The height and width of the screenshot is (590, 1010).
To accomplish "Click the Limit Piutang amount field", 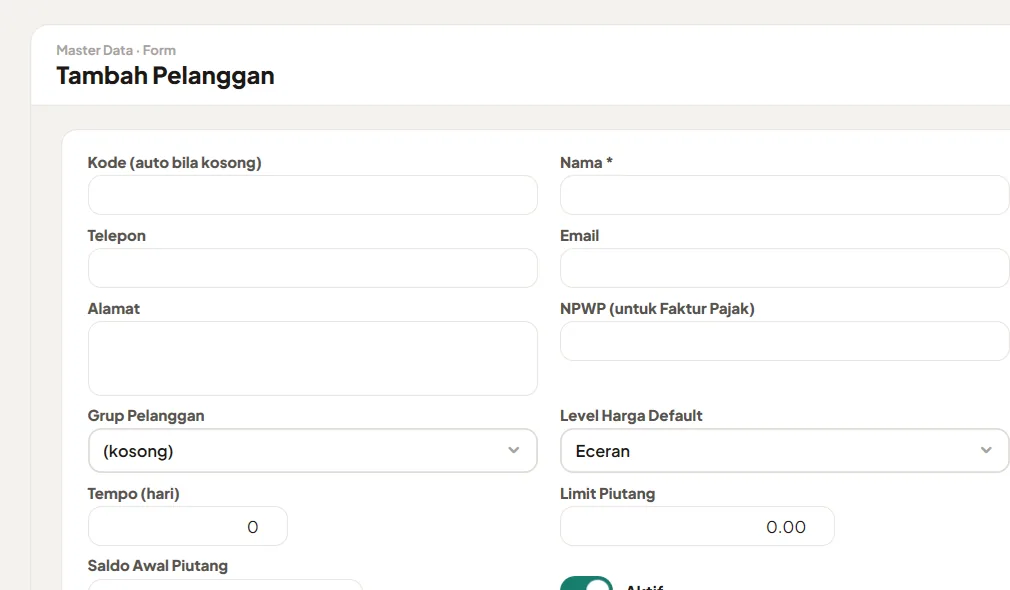I will click(x=697, y=526).
